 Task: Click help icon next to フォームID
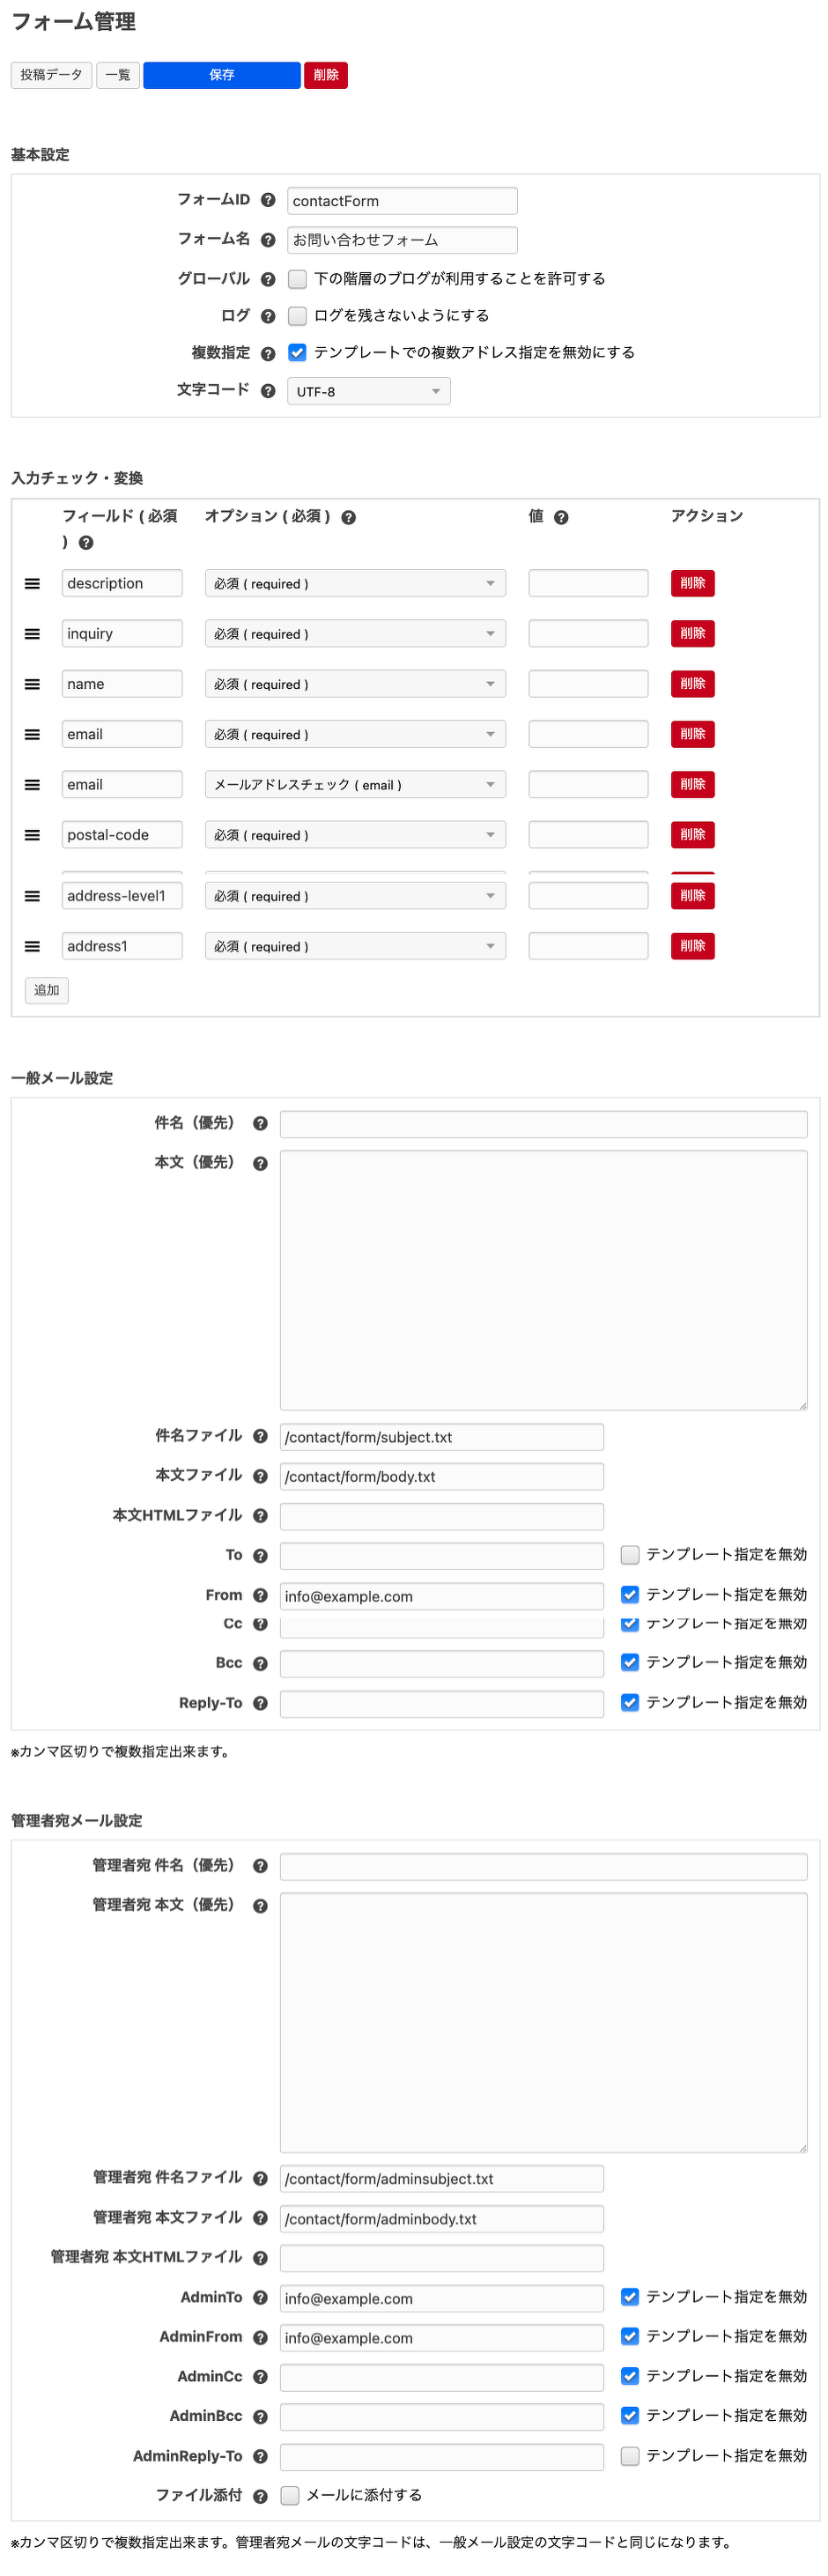268,200
